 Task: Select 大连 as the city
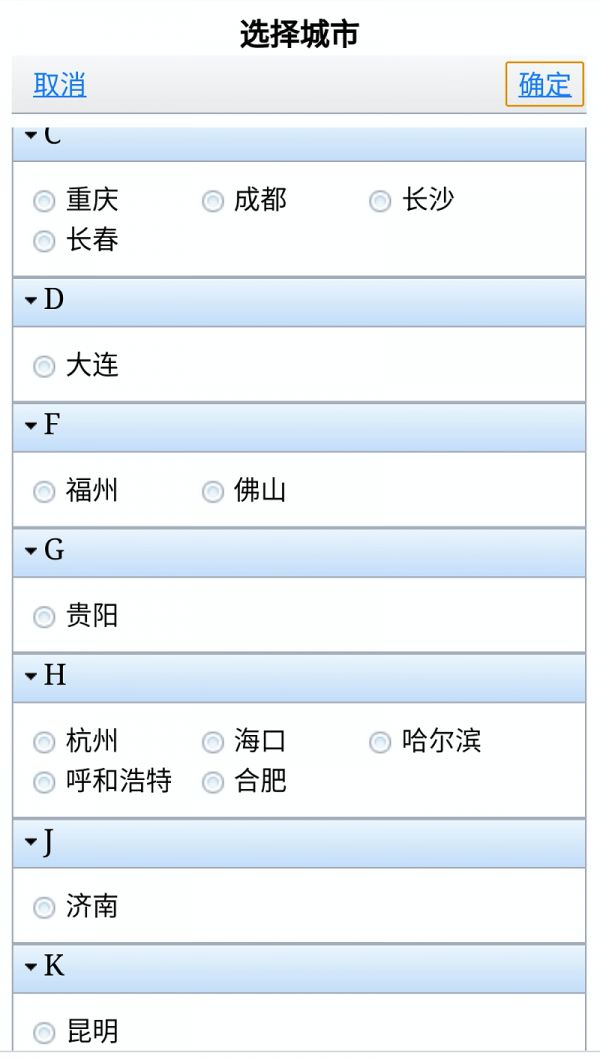click(x=44, y=366)
